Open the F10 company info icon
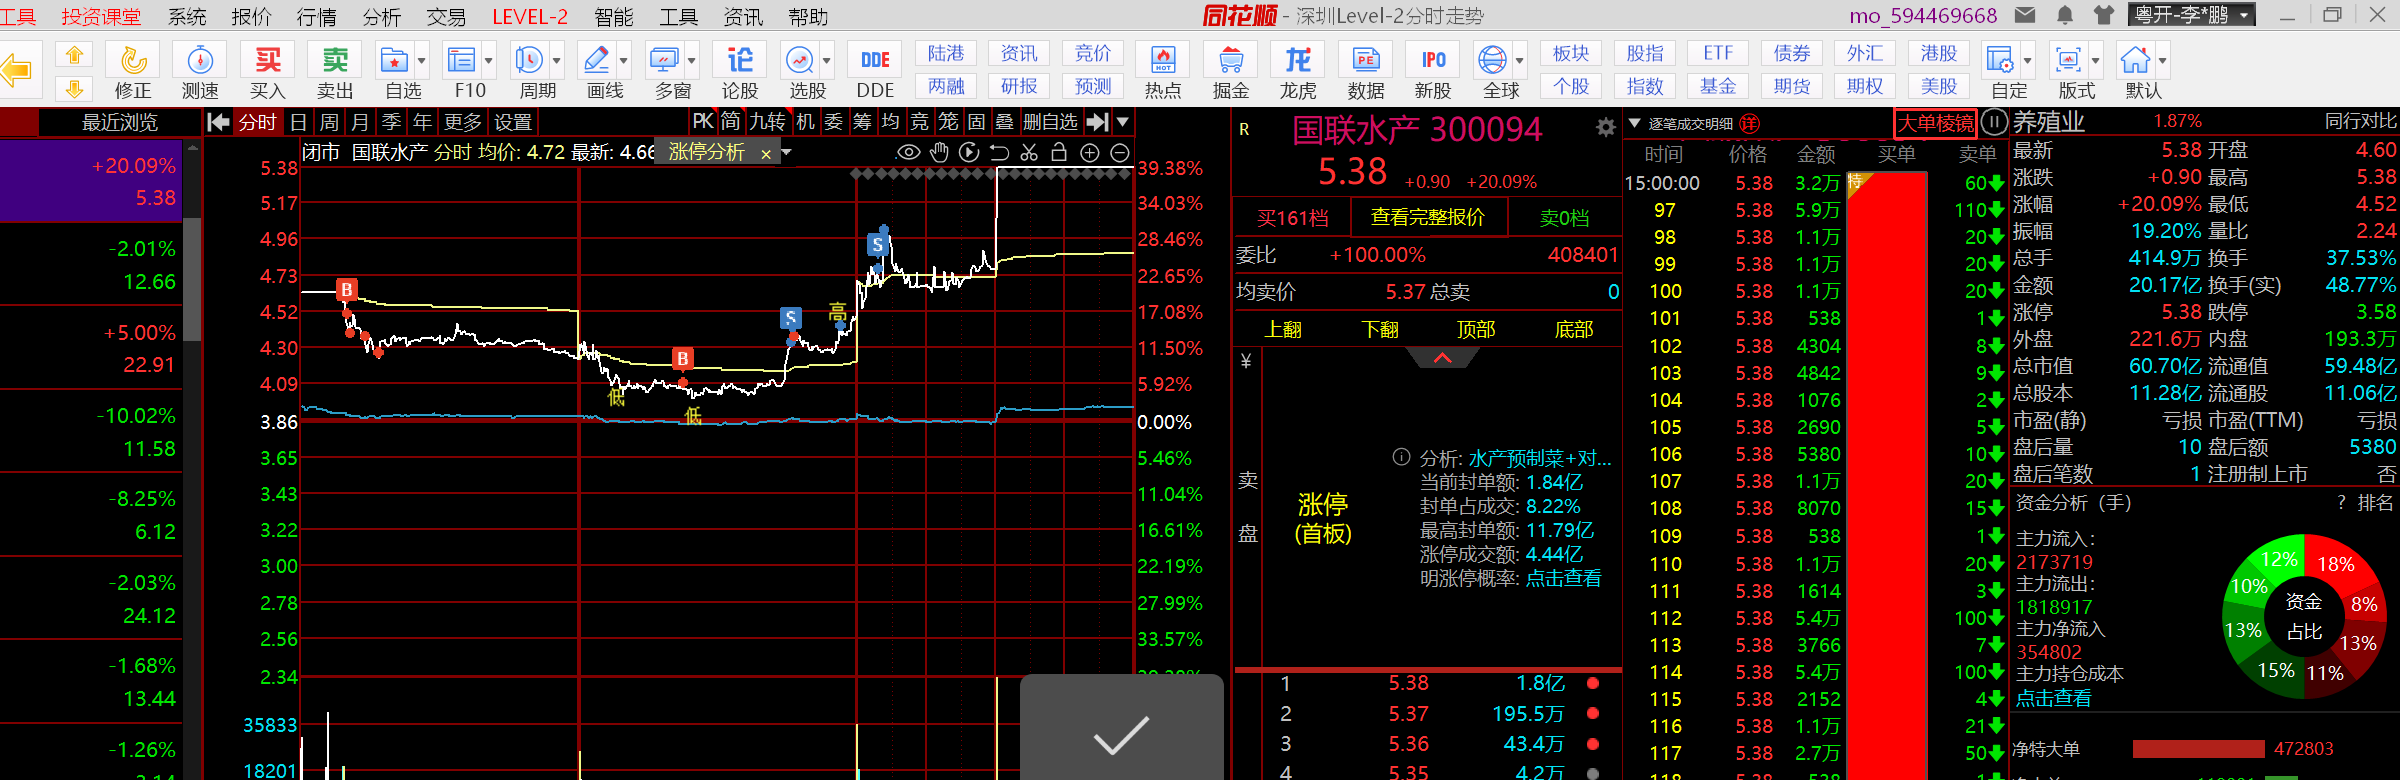The height and width of the screenshot is (780, 2400). [461, 60]
